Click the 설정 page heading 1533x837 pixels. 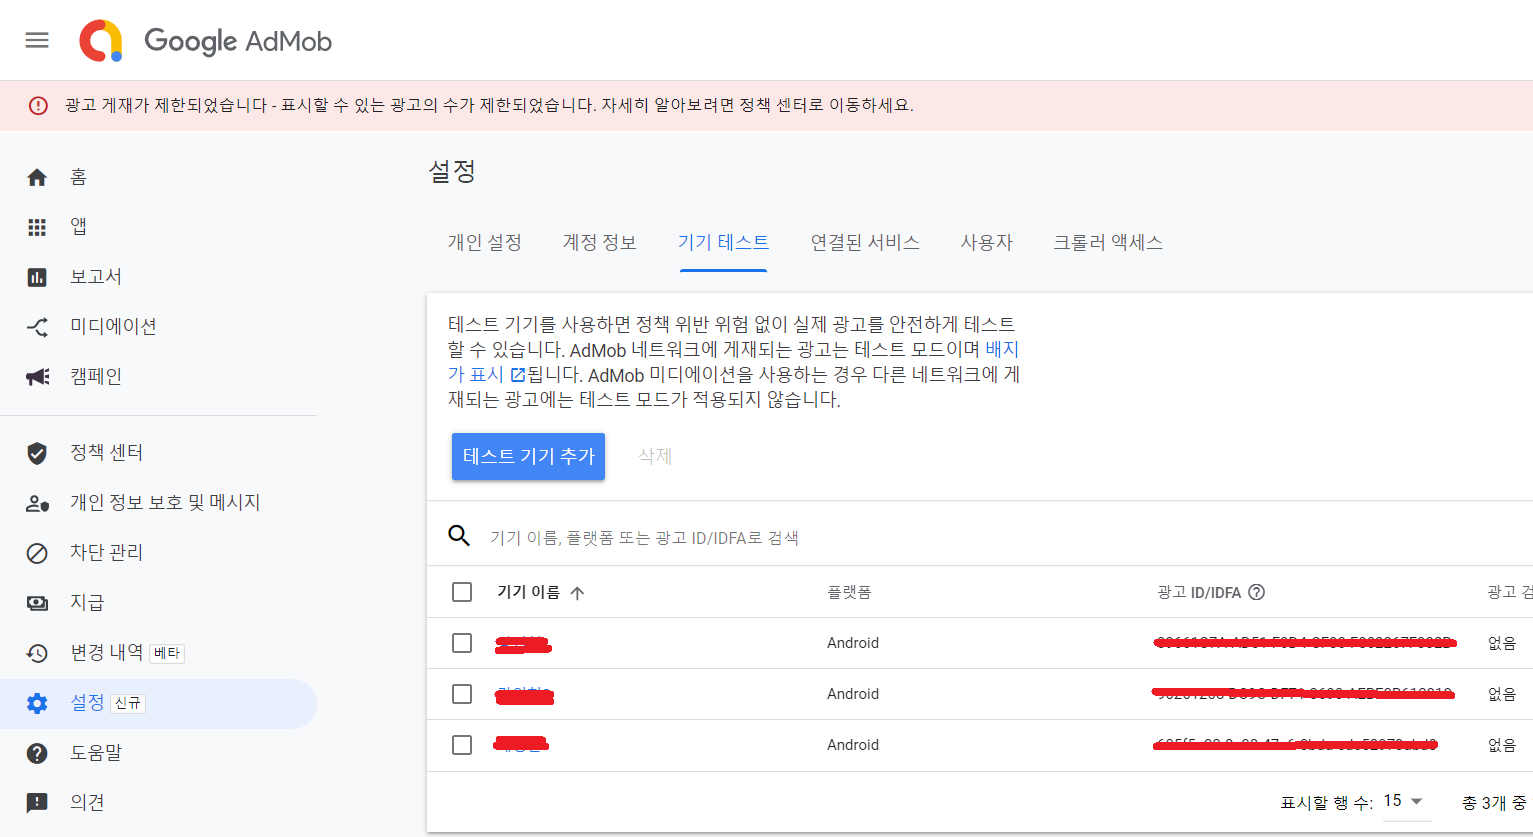point(452,172)
